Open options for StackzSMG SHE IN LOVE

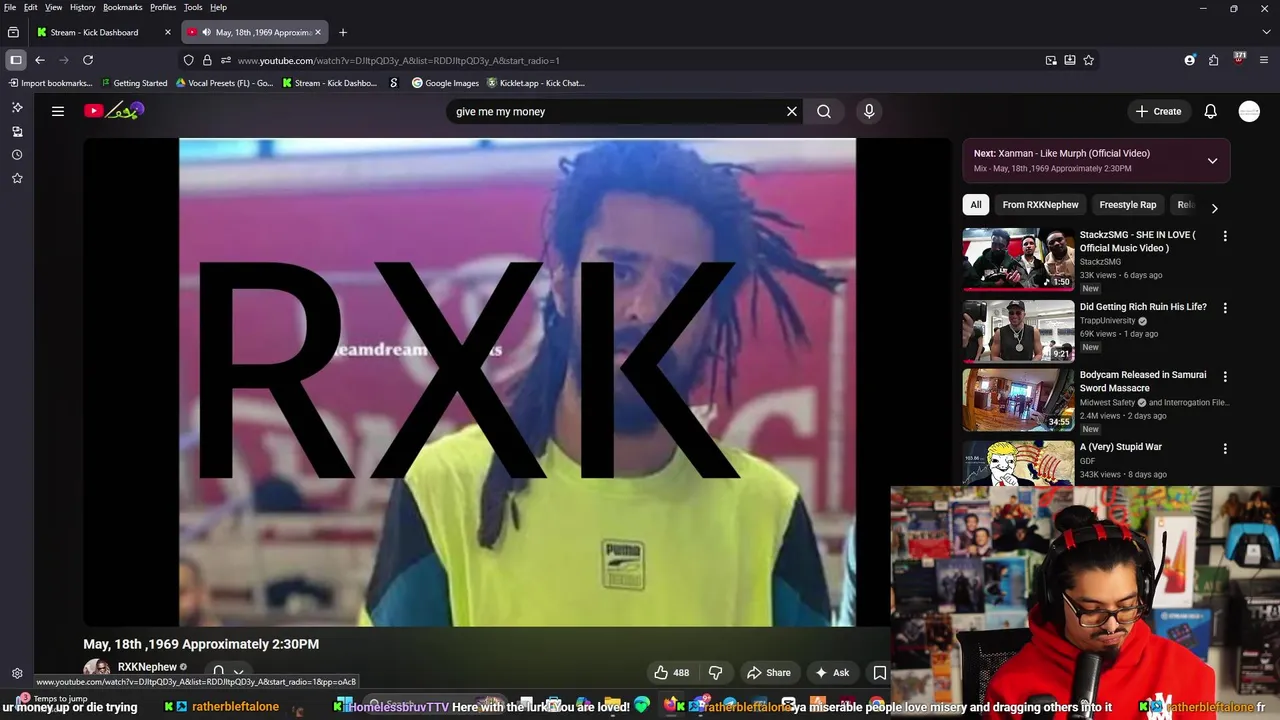click(1225, 236)
